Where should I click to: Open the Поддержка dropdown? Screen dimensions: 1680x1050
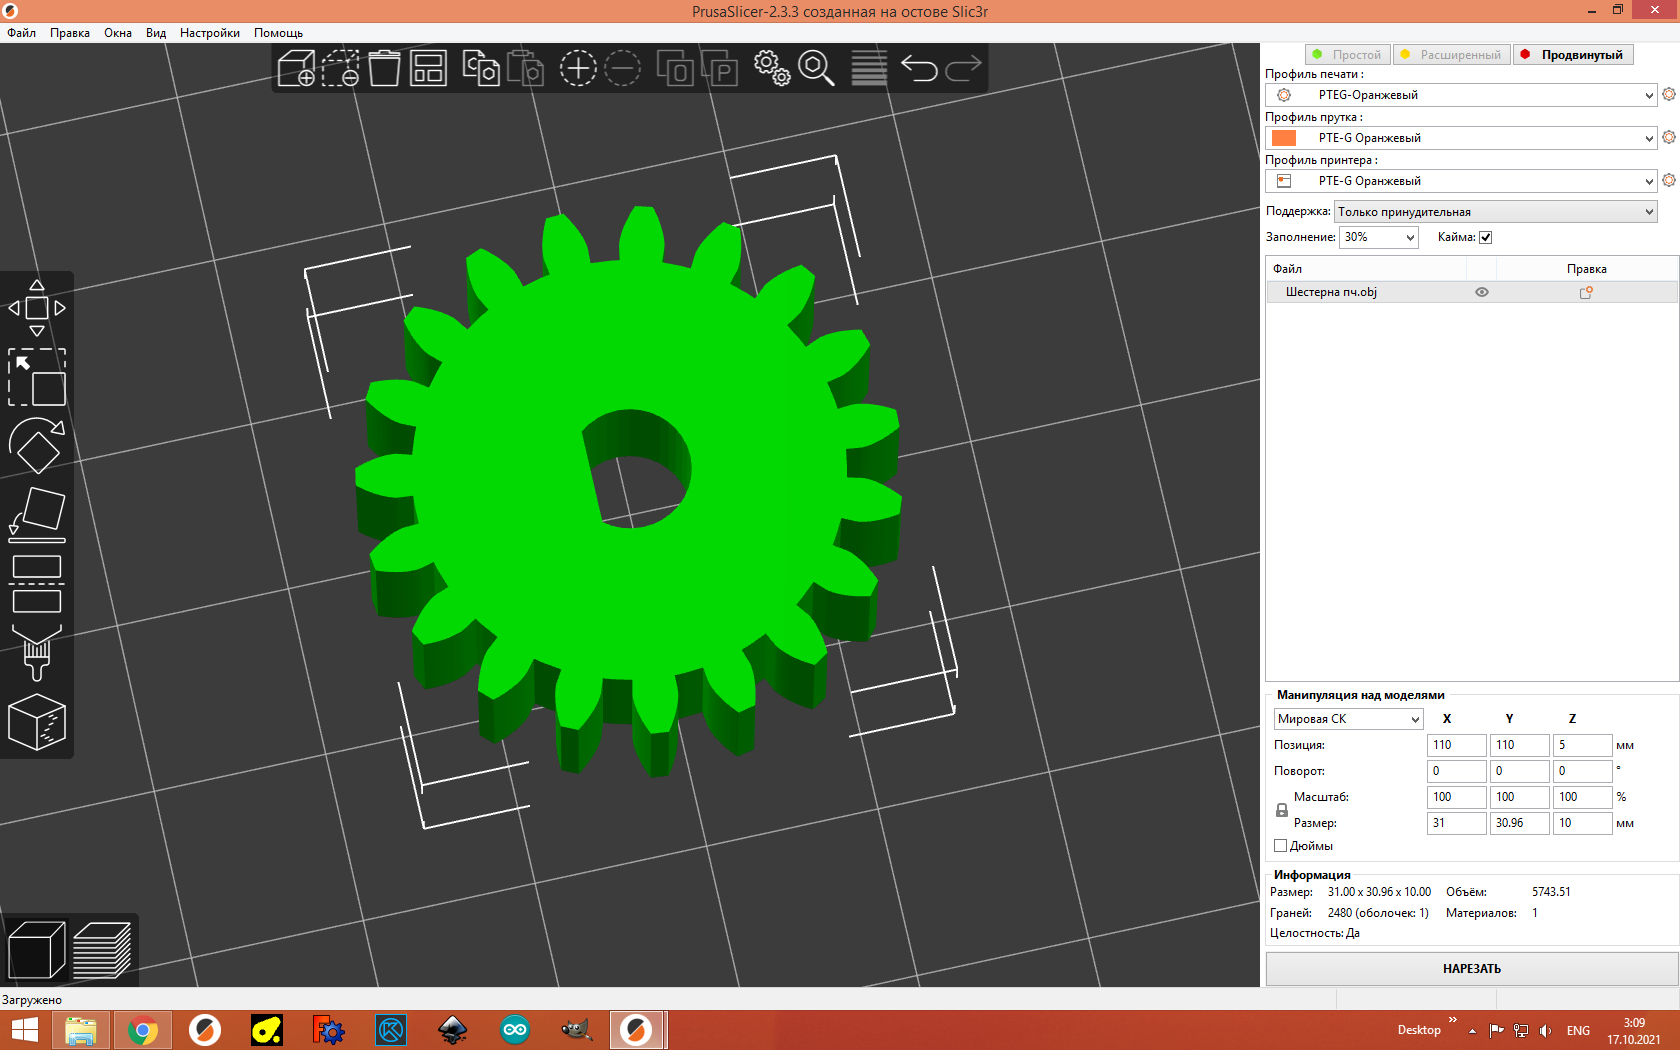1495,212
